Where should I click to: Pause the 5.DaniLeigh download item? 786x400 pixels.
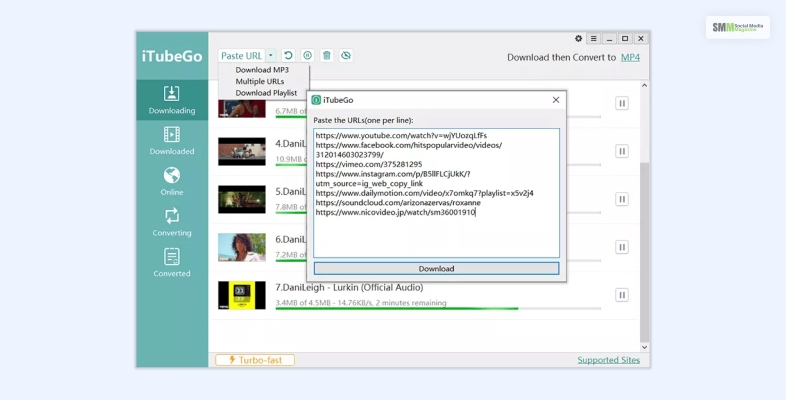coord(622,199)
